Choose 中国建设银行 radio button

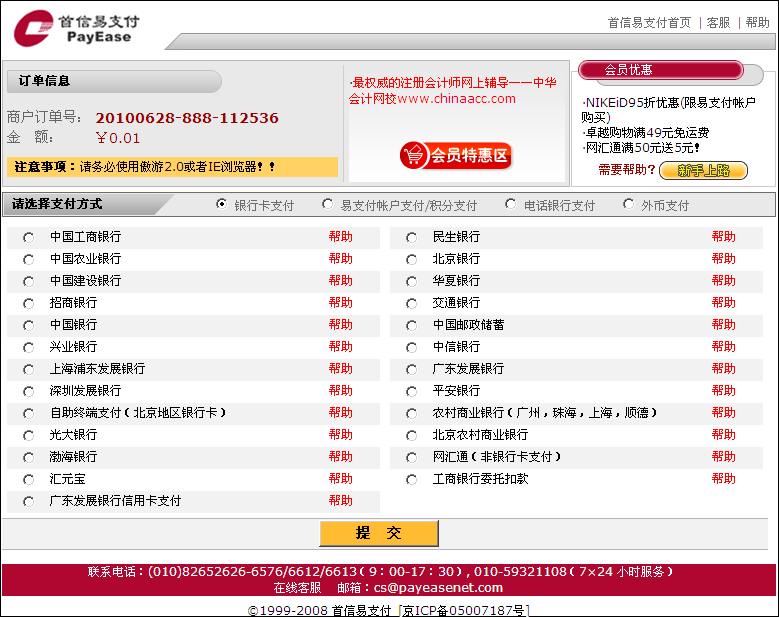click(29, 282)
